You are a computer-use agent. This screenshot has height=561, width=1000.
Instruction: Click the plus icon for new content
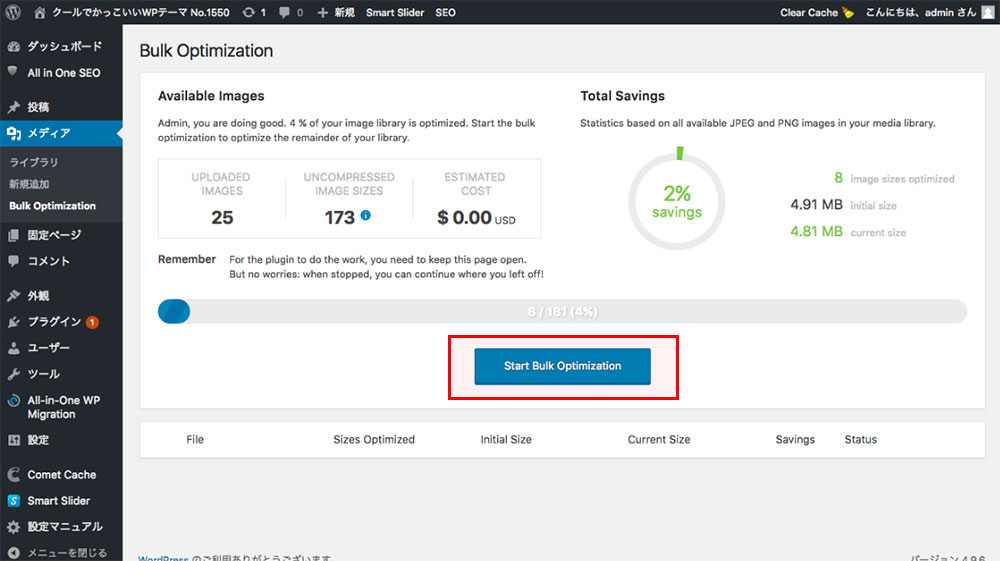[x=323, y=12]
